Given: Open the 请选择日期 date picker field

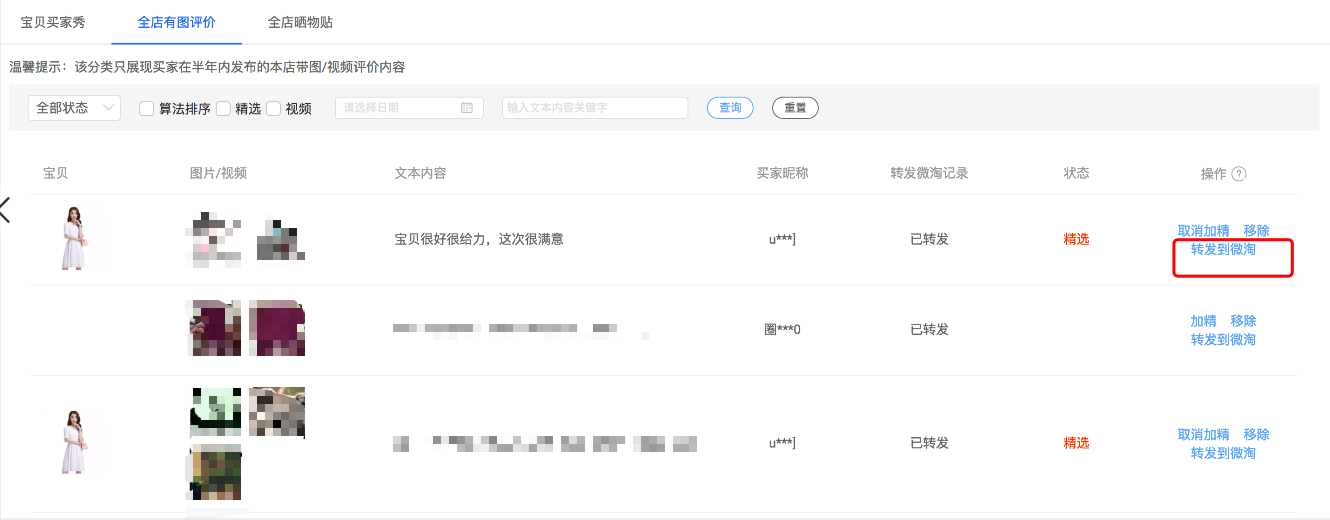Looking at the screenshot, I should point(409,108).
